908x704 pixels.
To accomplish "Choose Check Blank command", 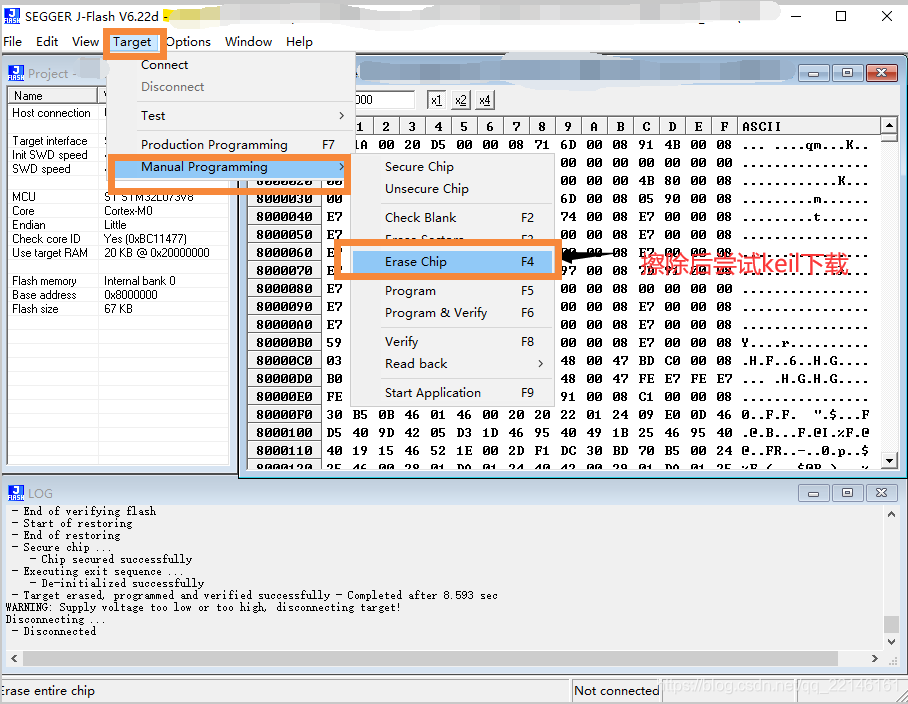I will [x=452, y=218].
